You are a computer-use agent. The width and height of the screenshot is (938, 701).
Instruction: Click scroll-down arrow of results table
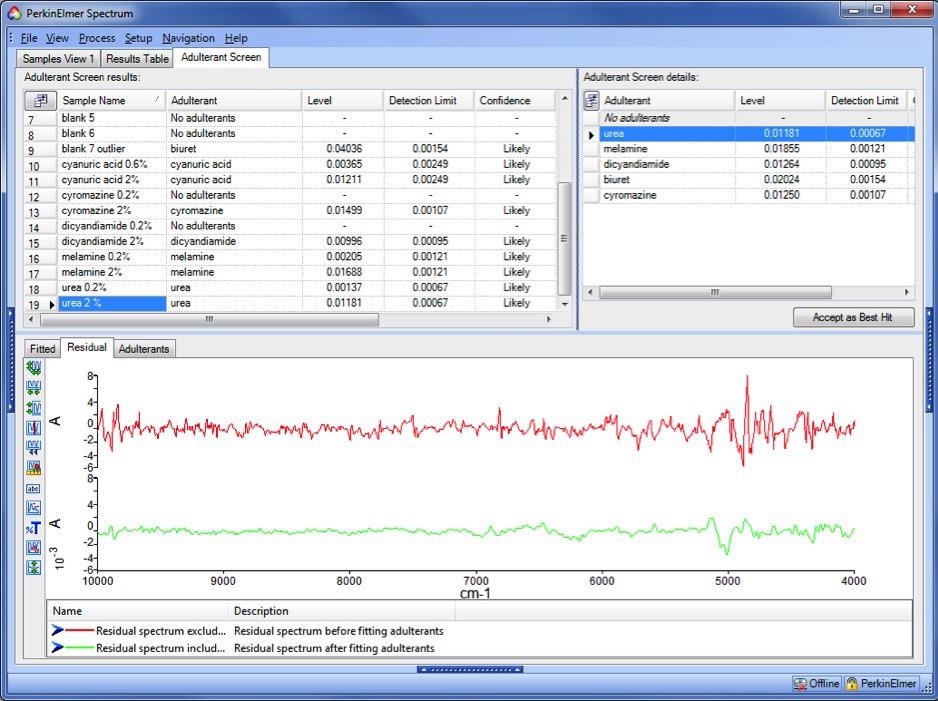coord(564,304)
